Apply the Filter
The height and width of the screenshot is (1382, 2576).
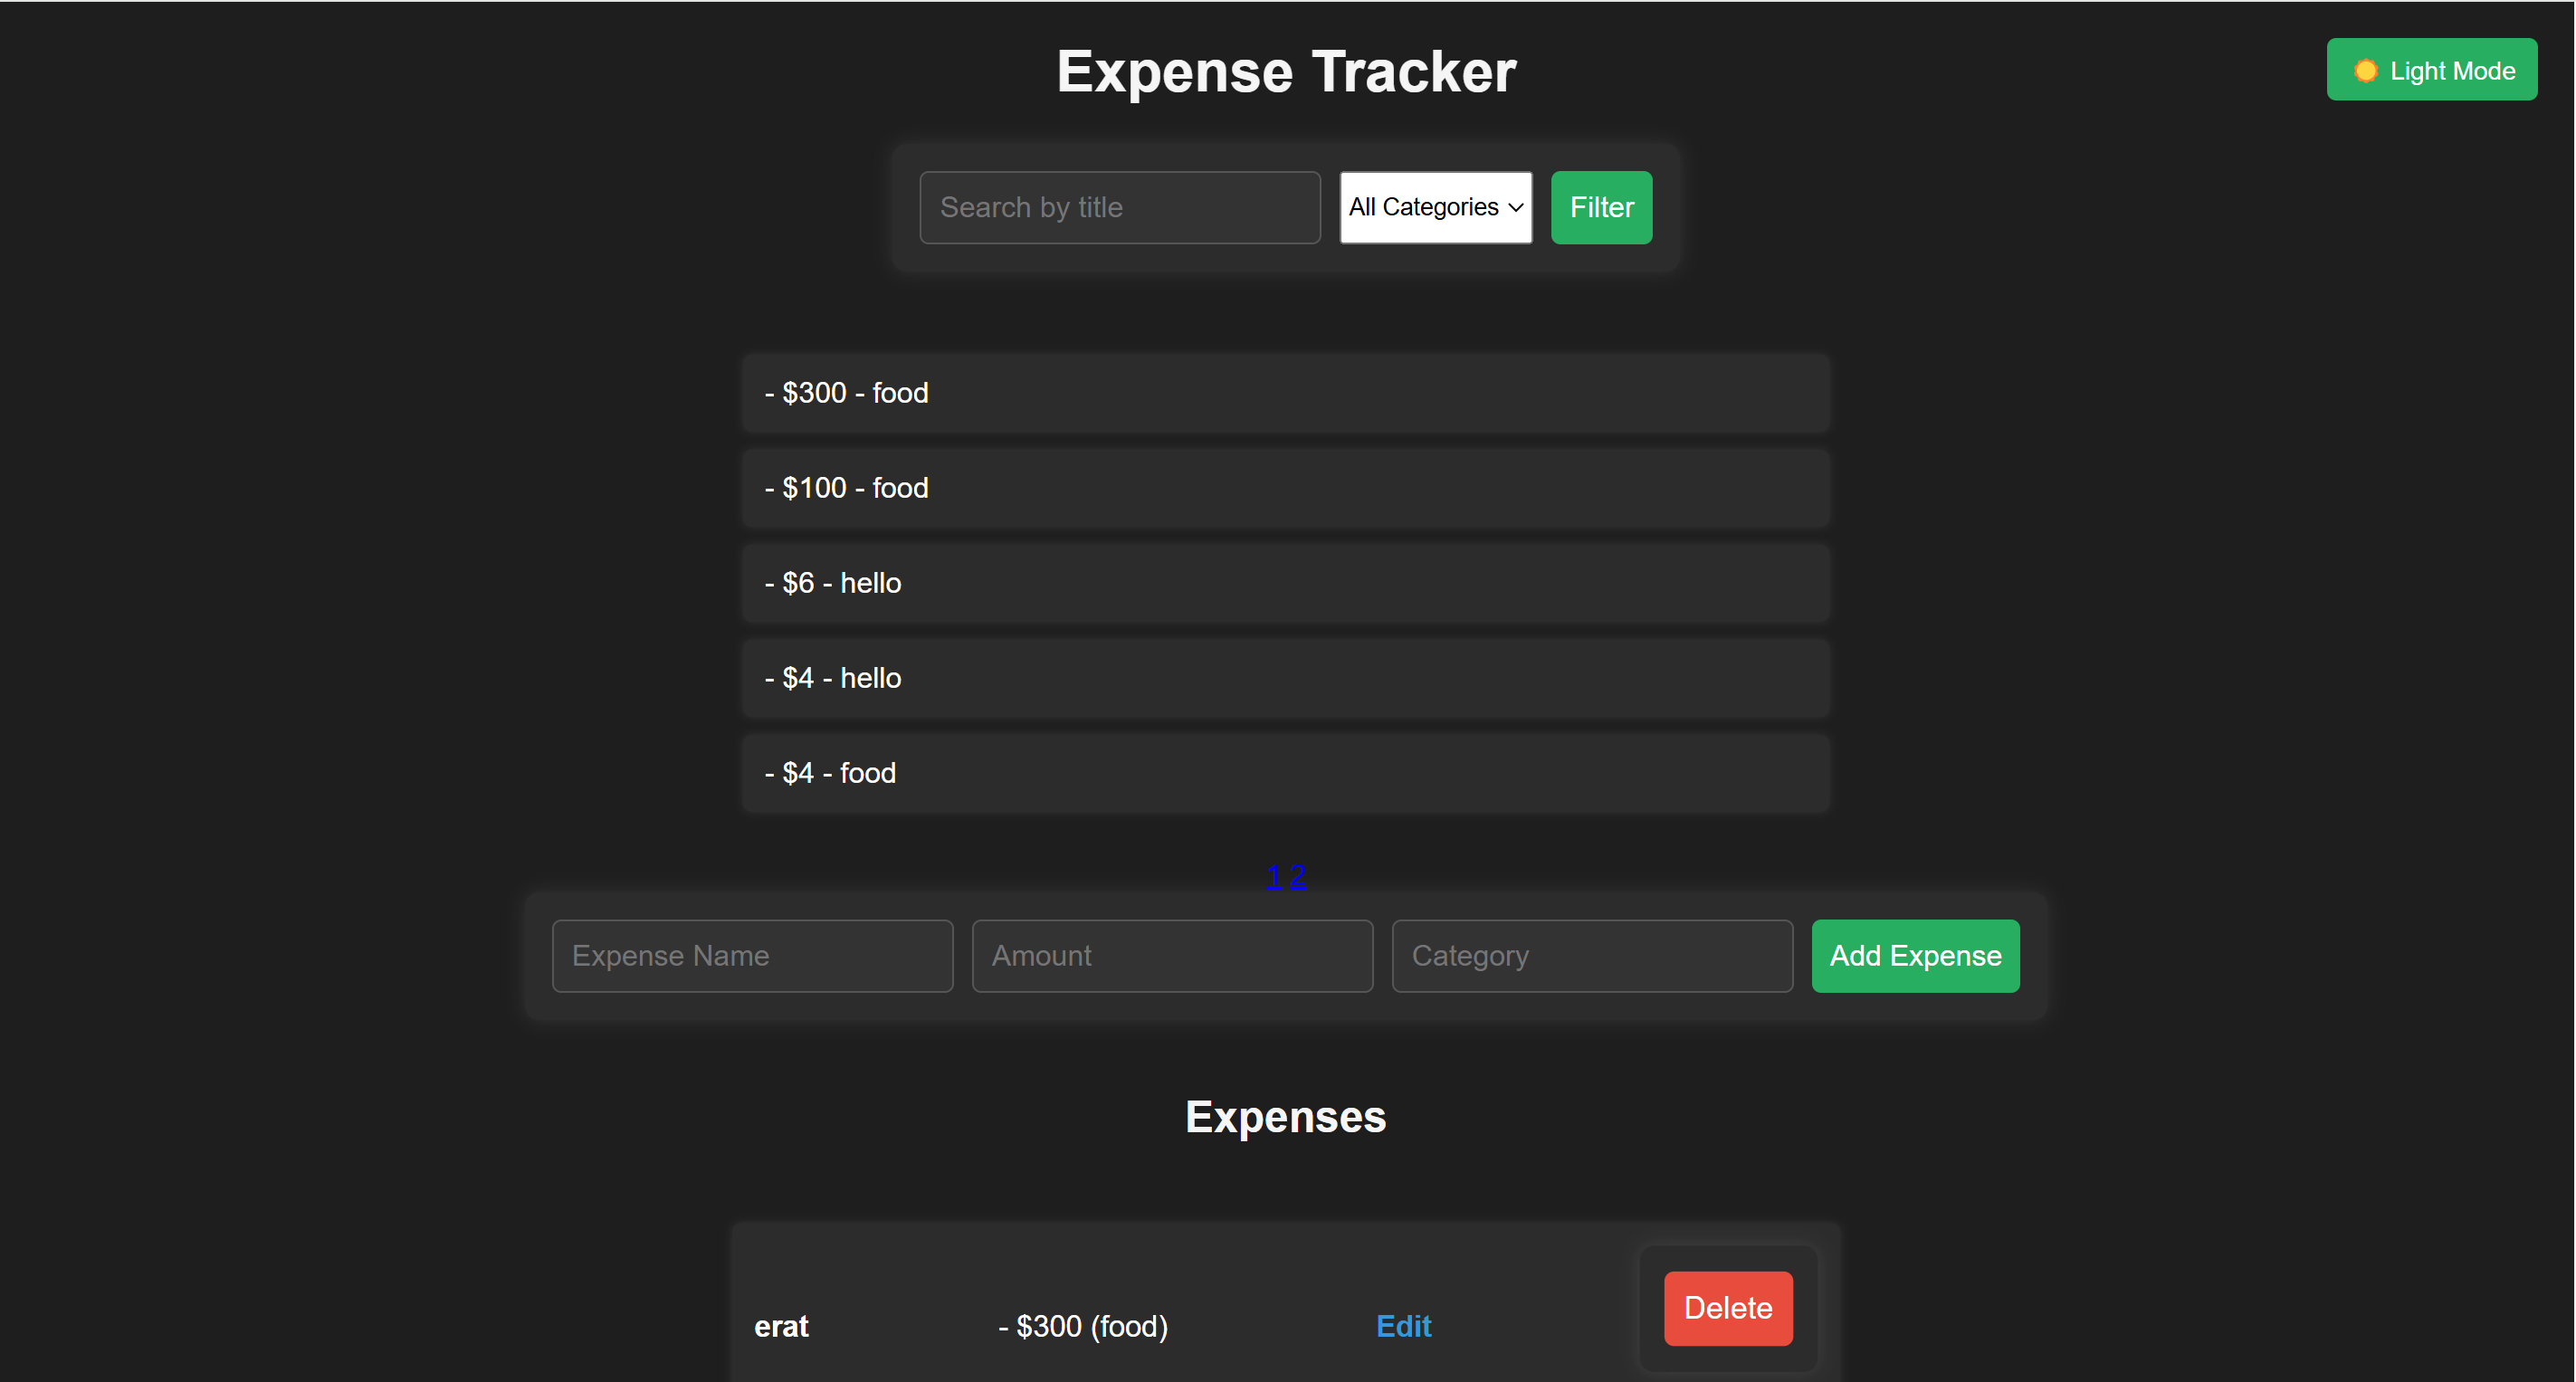coord(1600,207)
